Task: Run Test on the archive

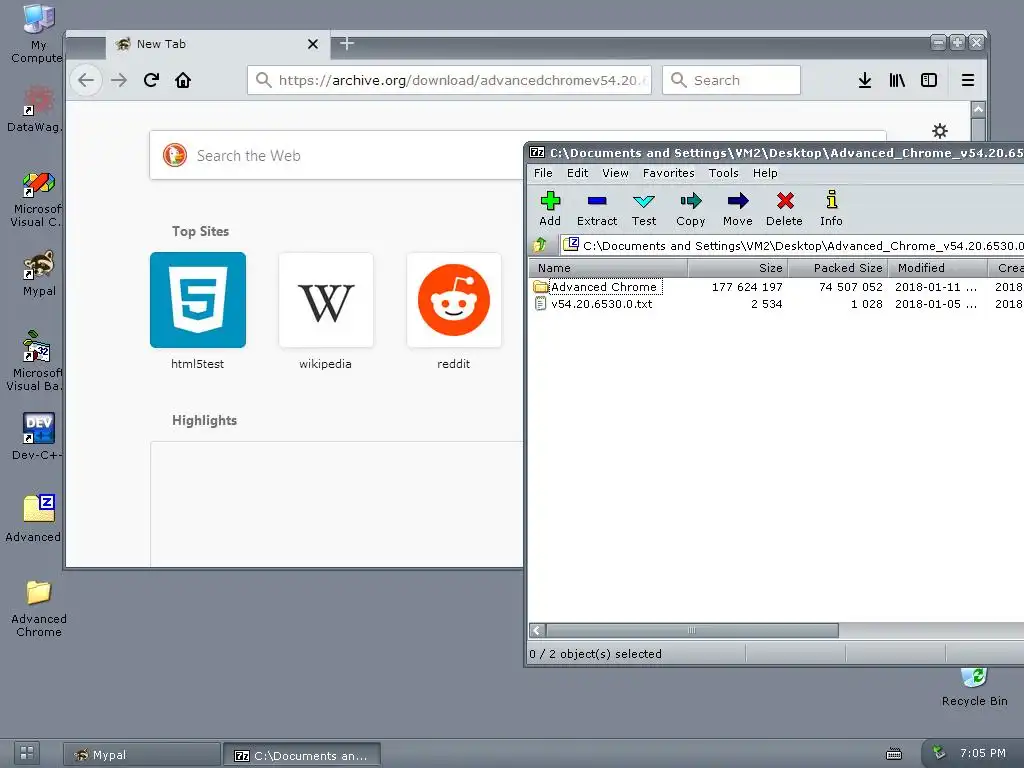Action: 644,209
